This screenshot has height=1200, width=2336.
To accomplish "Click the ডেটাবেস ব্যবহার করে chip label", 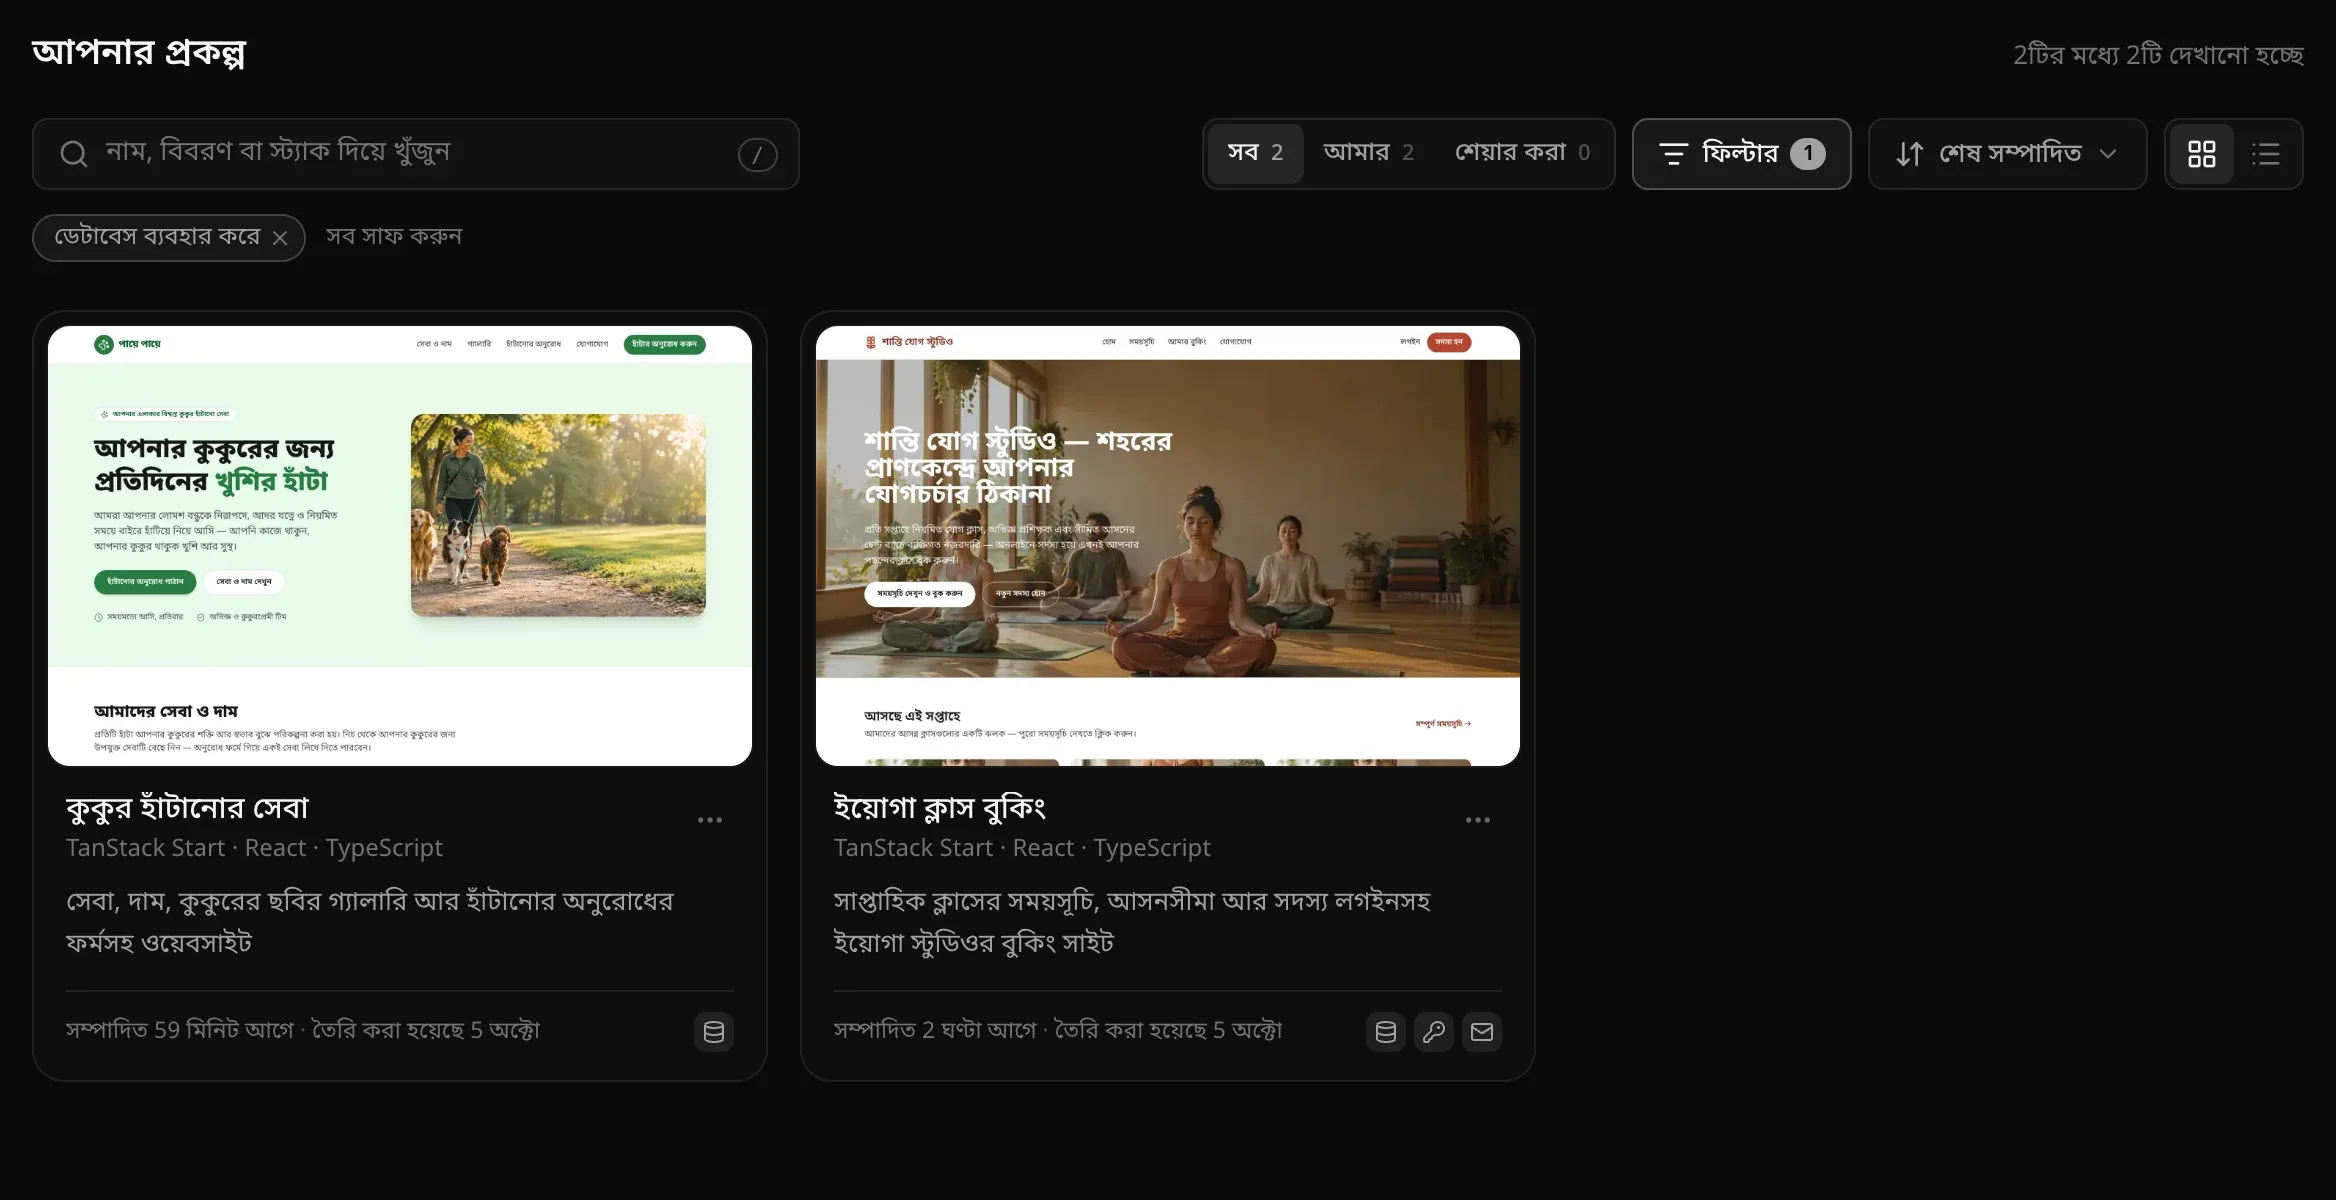I will click(157, 237).
